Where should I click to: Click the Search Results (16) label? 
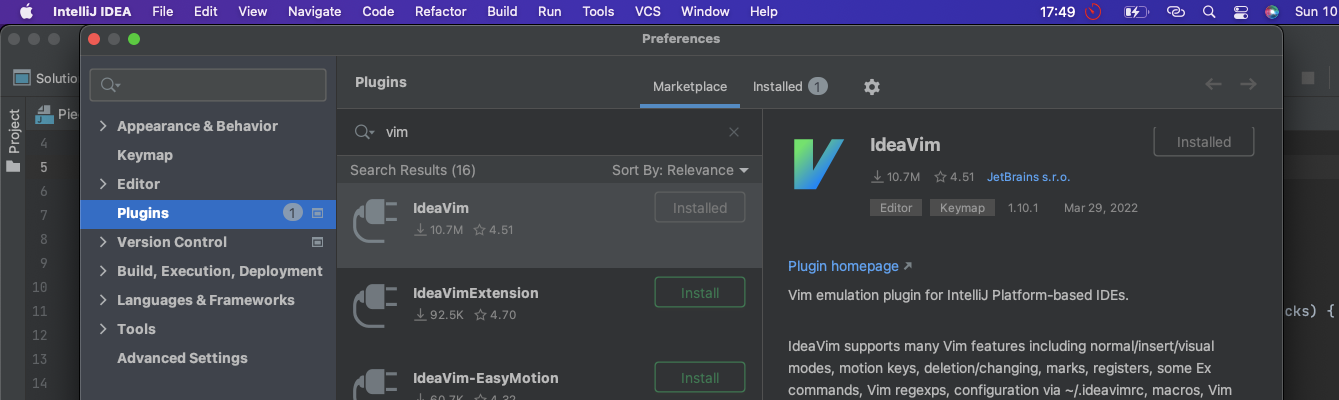pyautogui.click(x=413, y=170)
